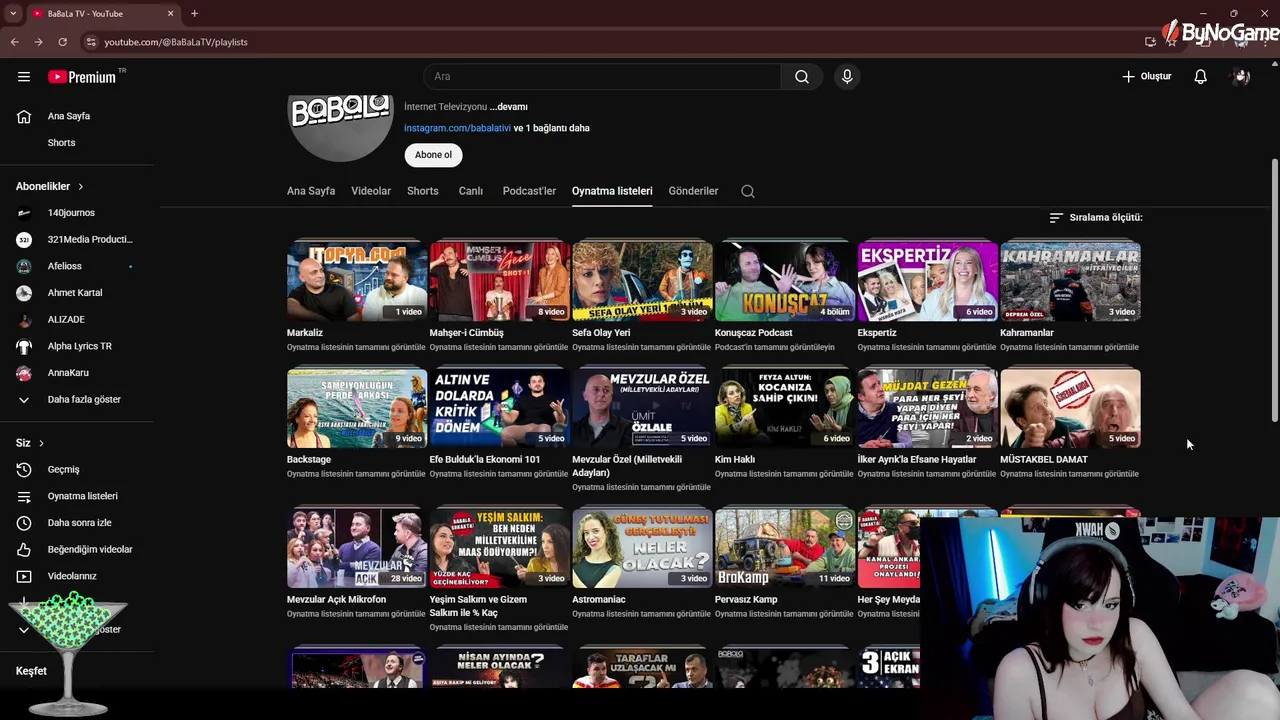Open the Kahramanlar playlist thumbnail
Screen dimensions: 1280x720
(x=1070, y=282)
